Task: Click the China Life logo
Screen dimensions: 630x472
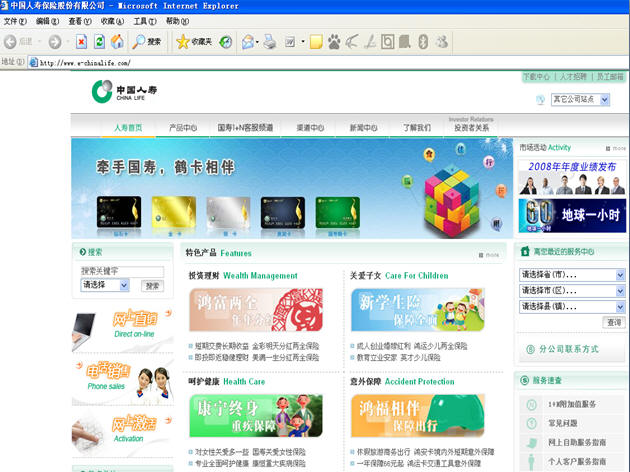Action: [124, 91]
